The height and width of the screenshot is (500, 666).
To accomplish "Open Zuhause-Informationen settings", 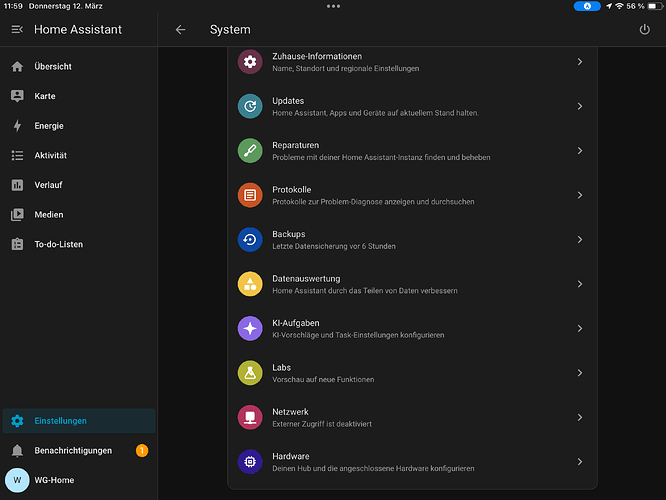I will (x=412, y=62).
